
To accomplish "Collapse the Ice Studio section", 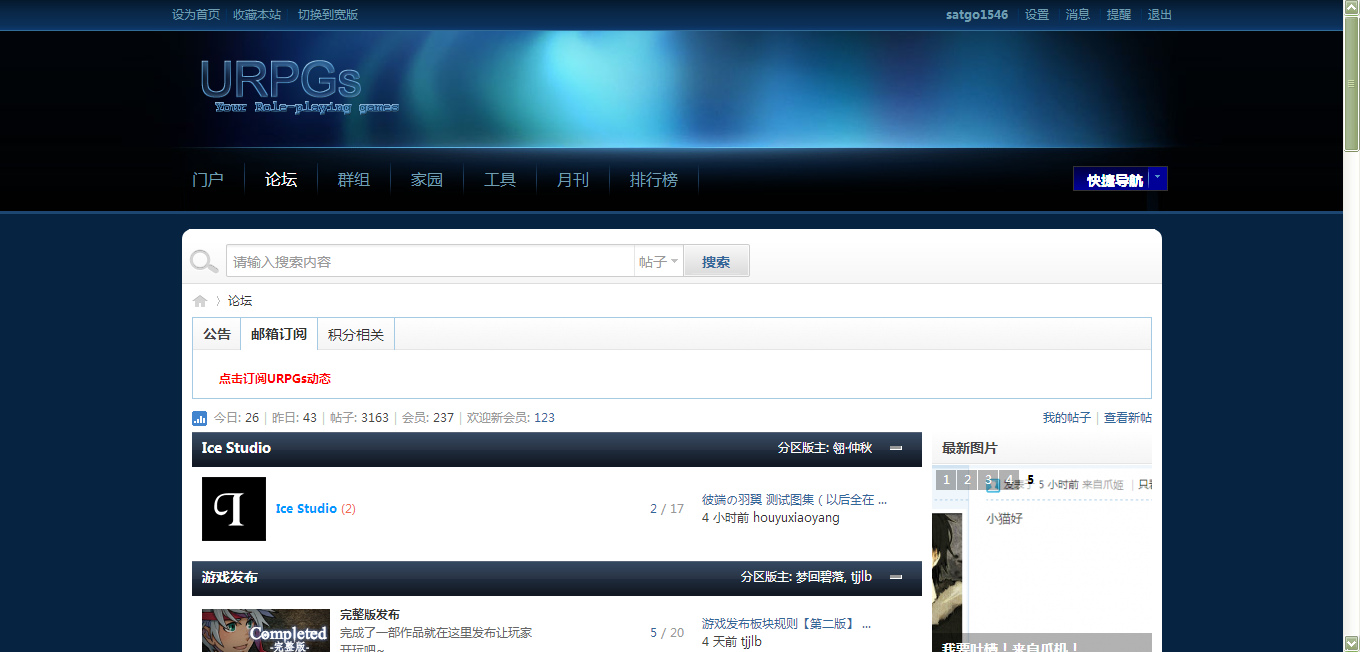I will pyautogui.click(x=896, y=448).
